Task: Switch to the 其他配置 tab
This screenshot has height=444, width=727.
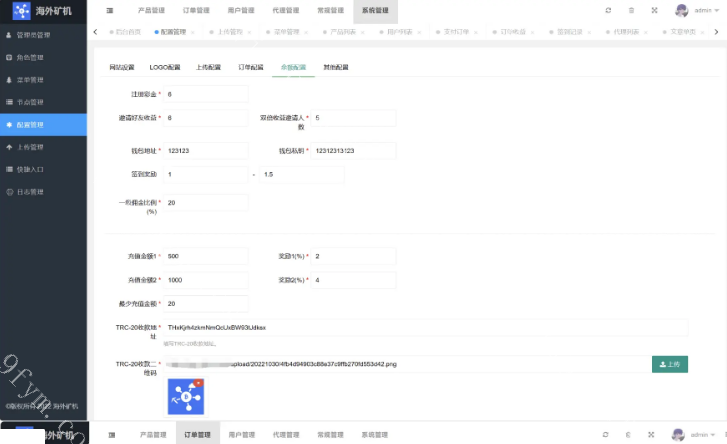Action: [335, 67]
